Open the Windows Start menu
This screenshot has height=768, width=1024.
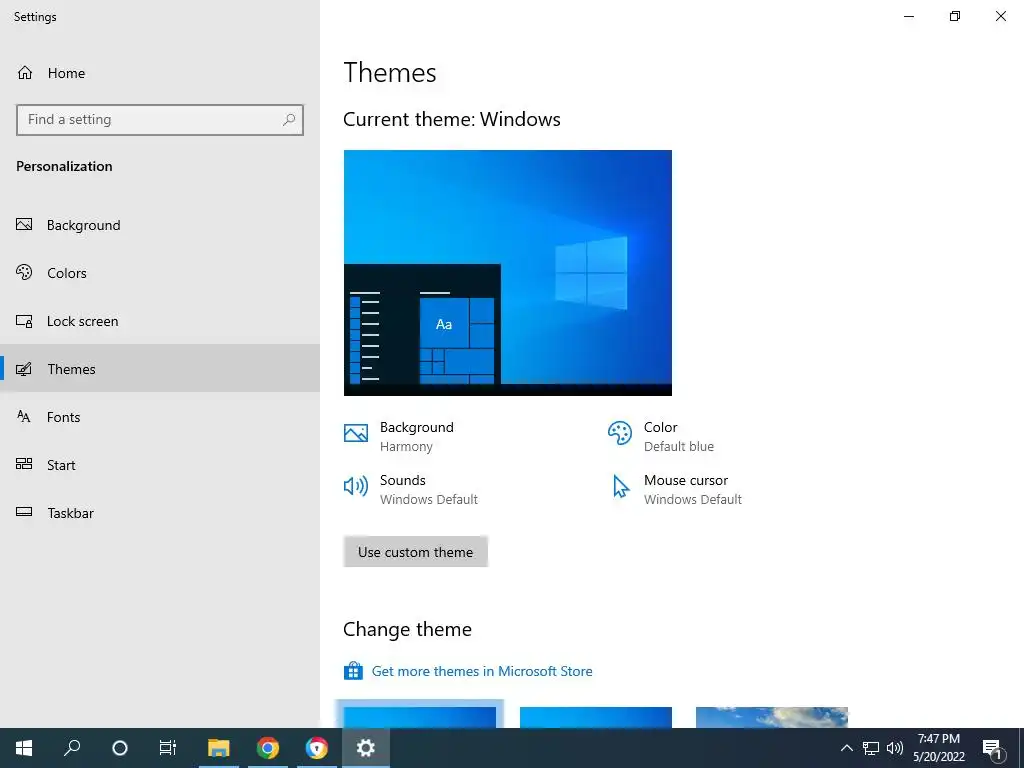[x=24, y=748]
